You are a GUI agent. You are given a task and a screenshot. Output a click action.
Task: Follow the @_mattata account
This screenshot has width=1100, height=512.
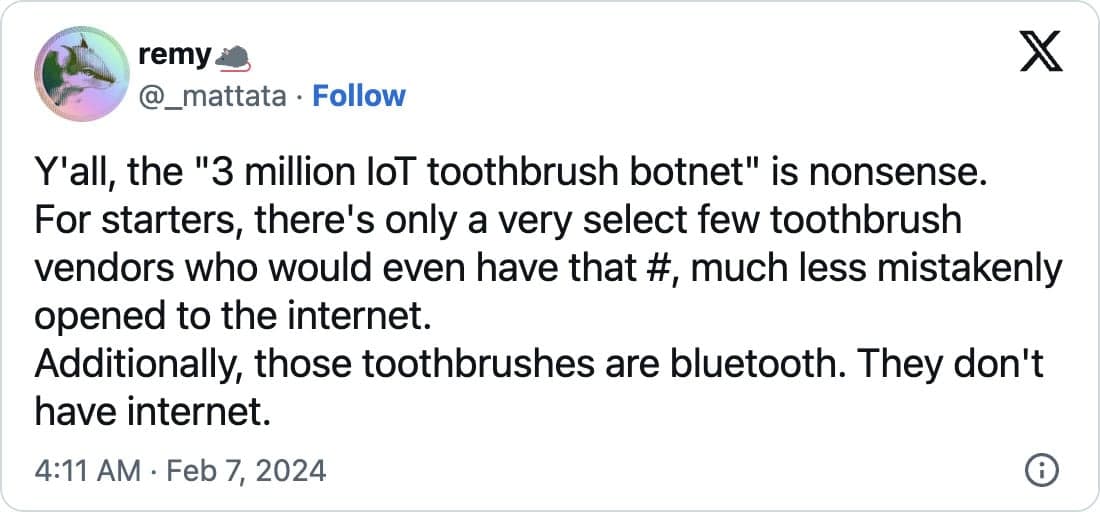(358, 96)
